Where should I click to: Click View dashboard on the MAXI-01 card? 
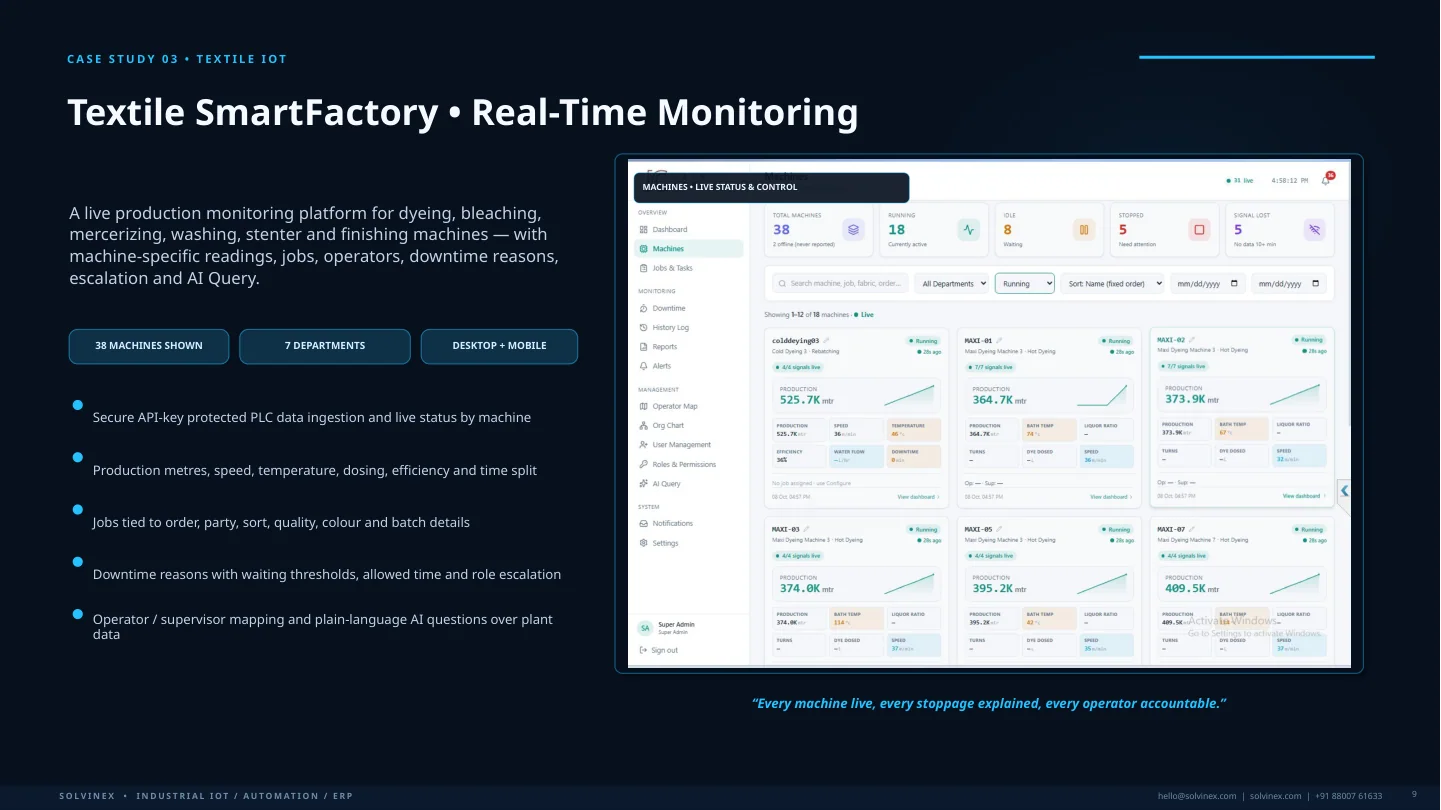1111,497
